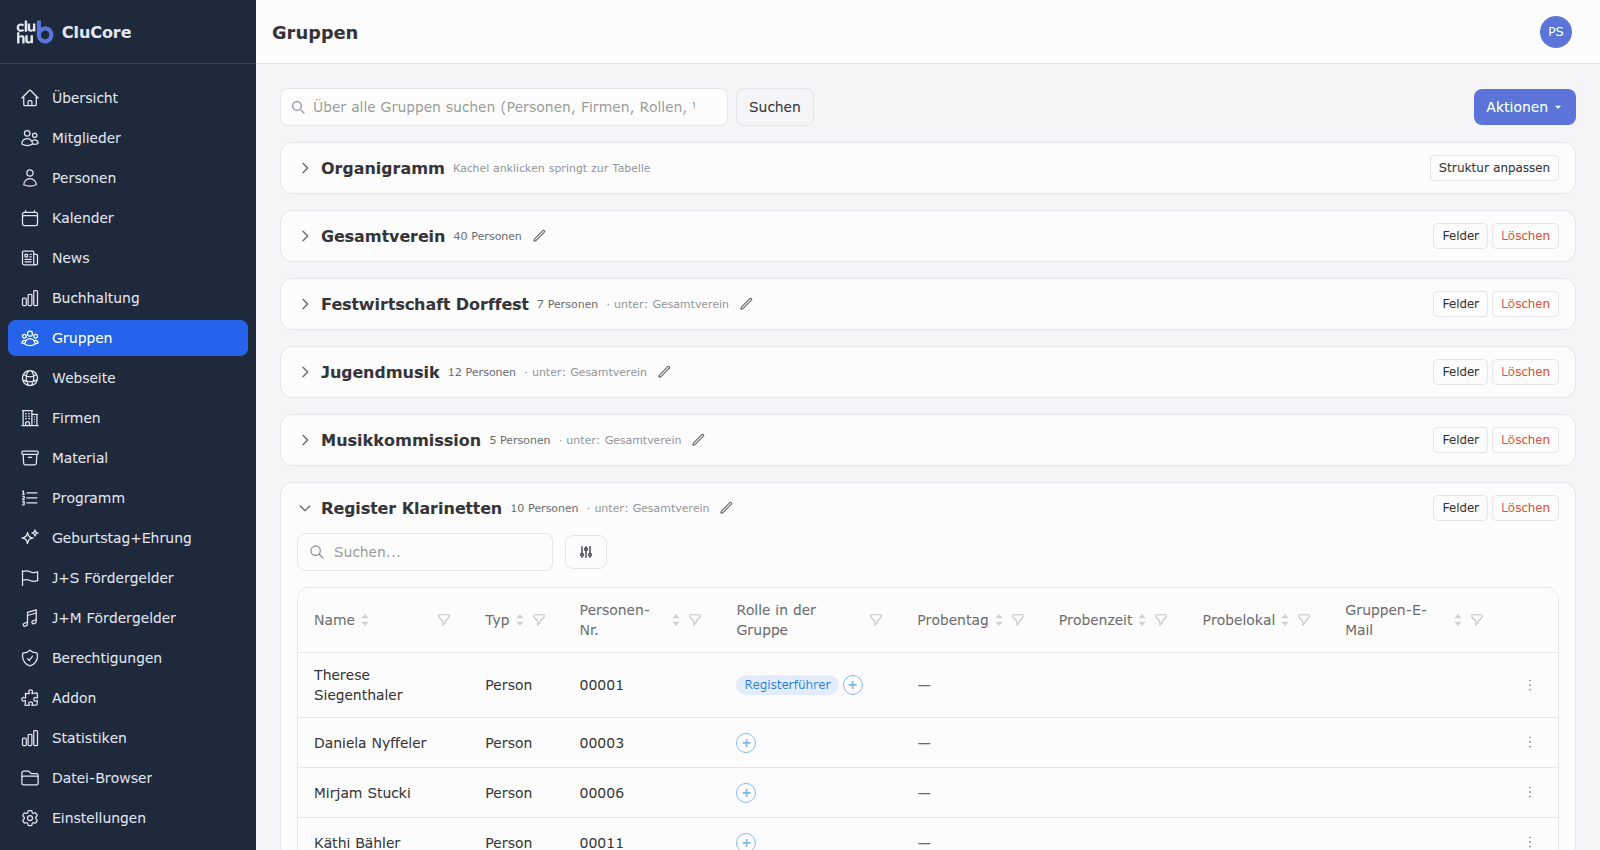Open Felder for Register Klarinetten
Image resolution: width=1600 pixels, height=850 pixels.
[1460, 508]
